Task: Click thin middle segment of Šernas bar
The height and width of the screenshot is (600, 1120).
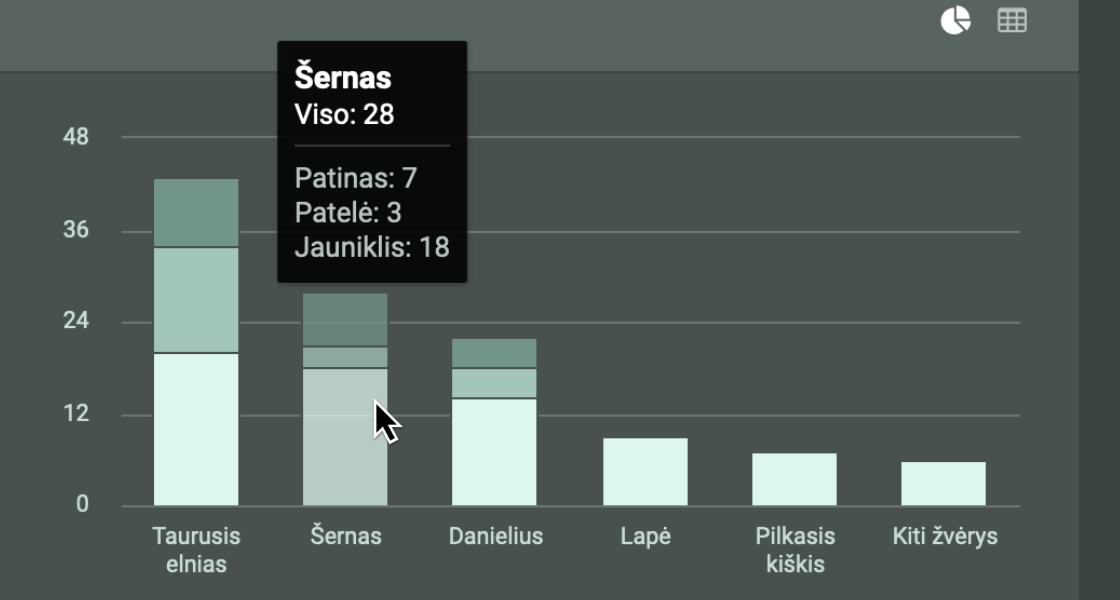Action: (x=345, y=357)
